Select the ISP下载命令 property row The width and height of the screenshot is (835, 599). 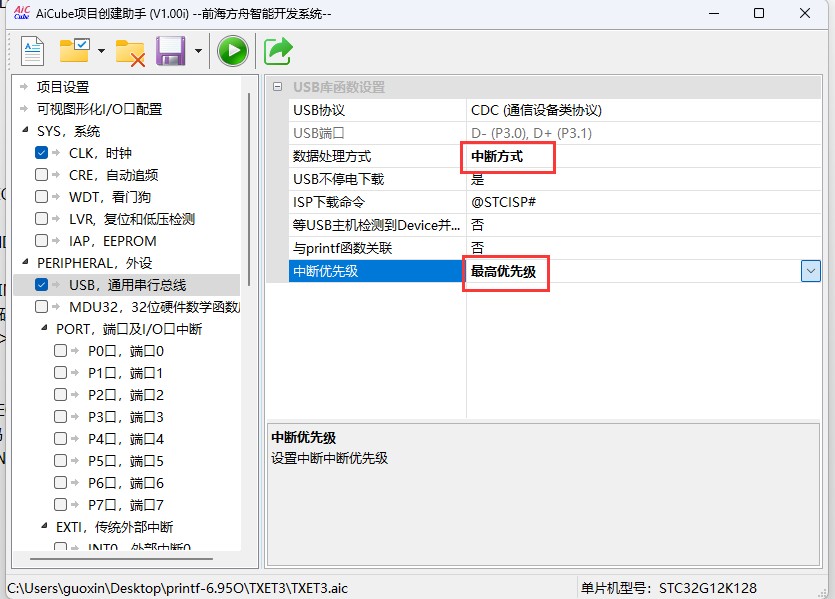(554, 202)
